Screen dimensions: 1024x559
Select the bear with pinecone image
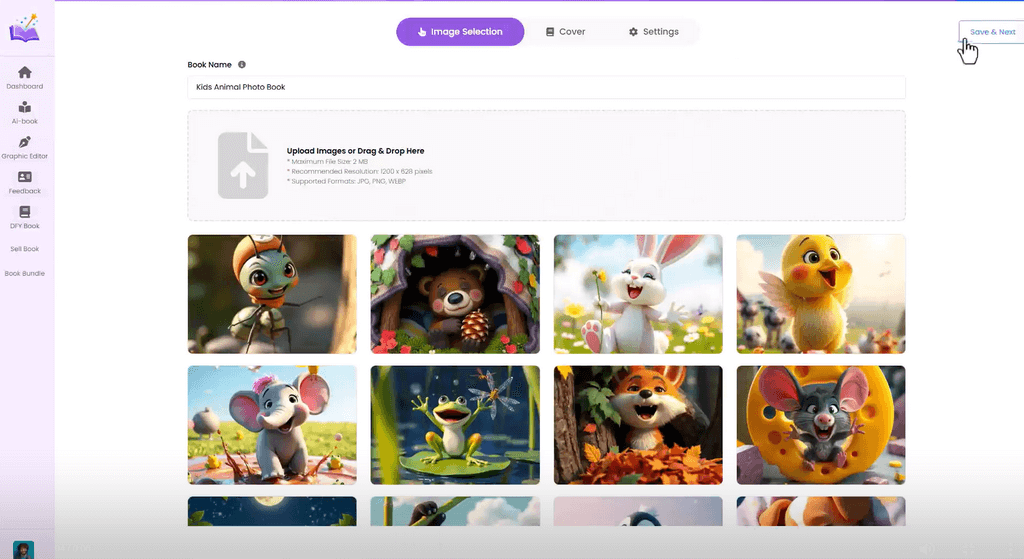tap(455, 294)
